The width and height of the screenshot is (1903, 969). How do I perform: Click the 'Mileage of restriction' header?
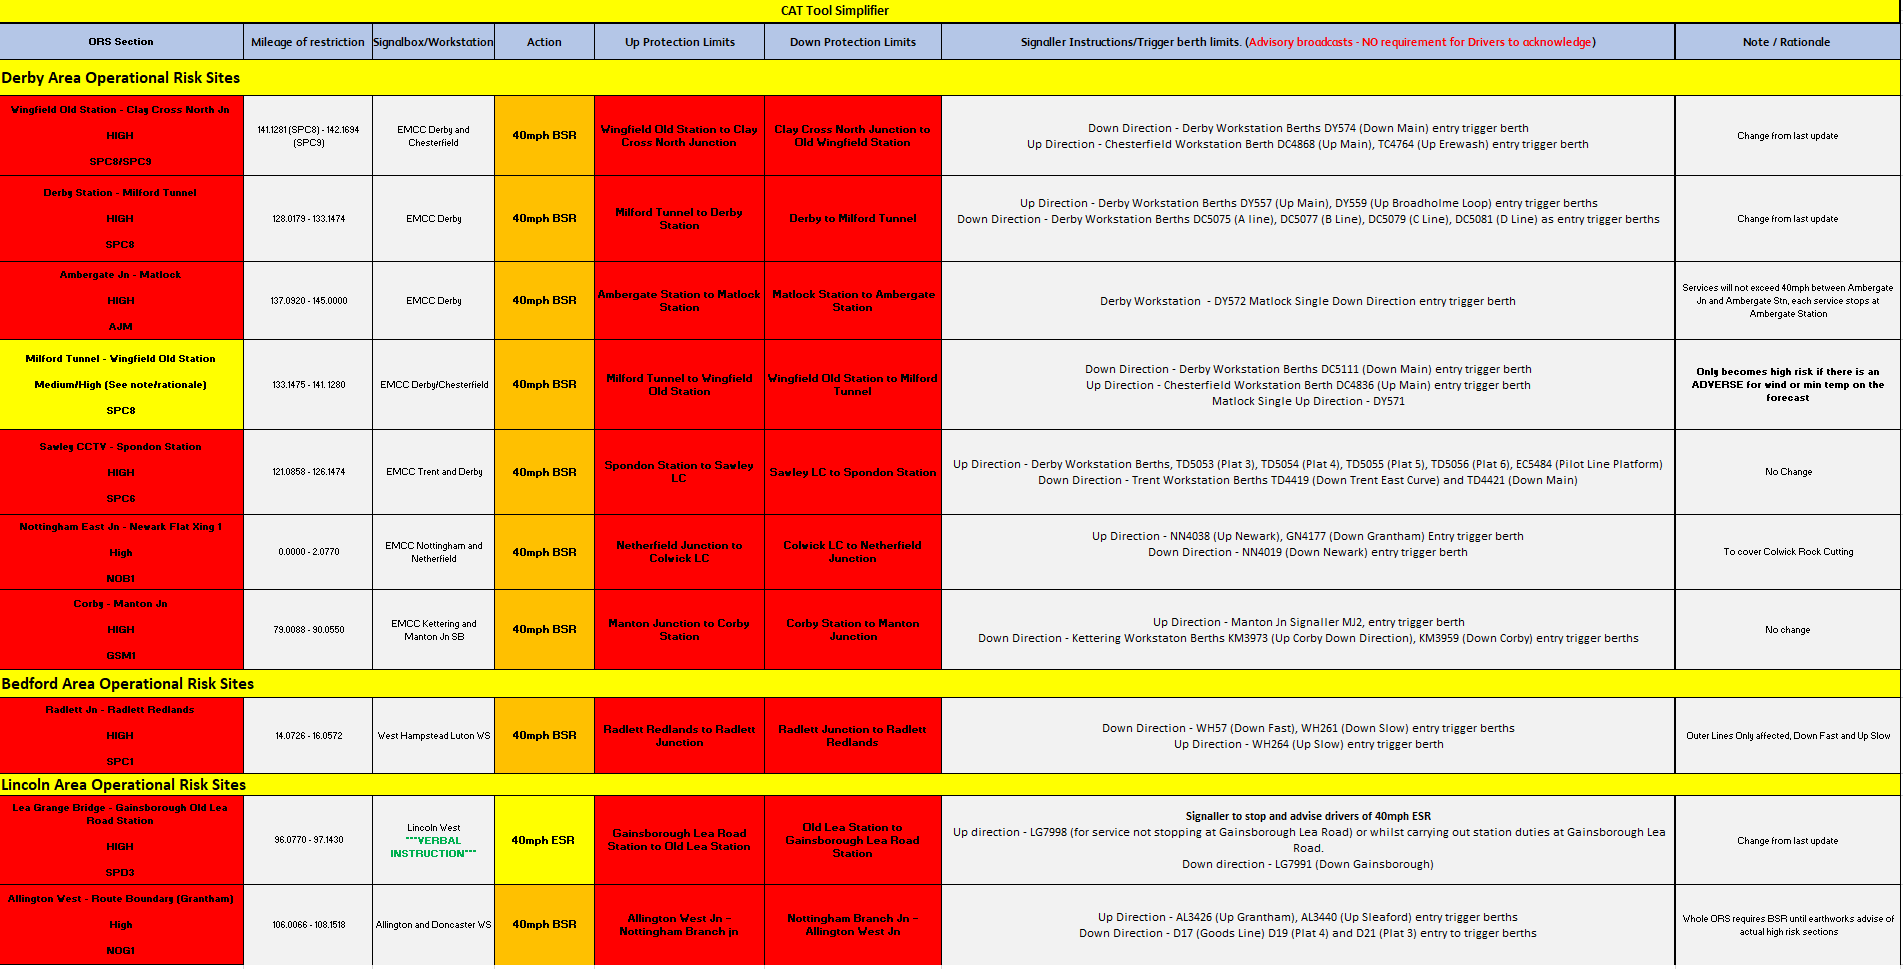308,42
